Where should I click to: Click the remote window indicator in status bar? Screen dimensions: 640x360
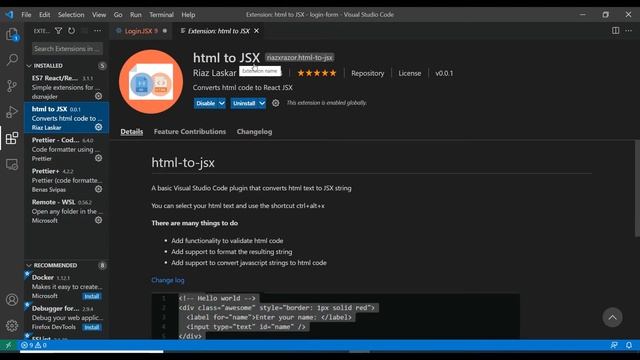(x=8, y=345)
